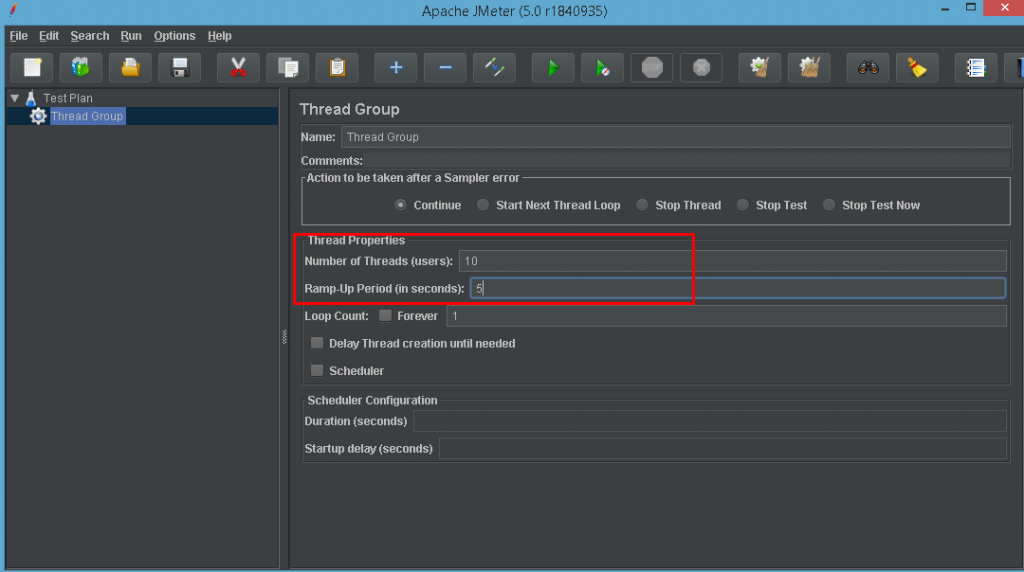Click the panel splitter handle
Viewport: 1024px width, 572px height.
[284, 337]
